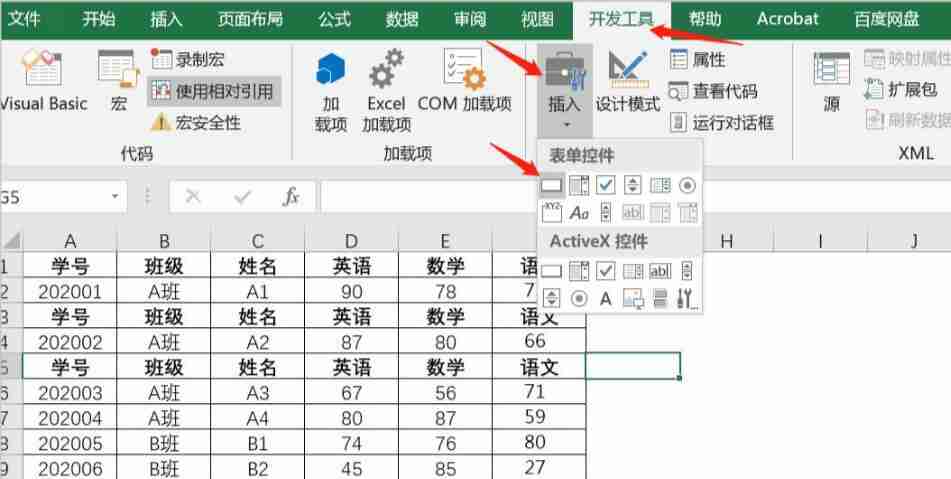Open 宏安全性 settings
The width and height of the screenshot is (951, 479).
195,123
